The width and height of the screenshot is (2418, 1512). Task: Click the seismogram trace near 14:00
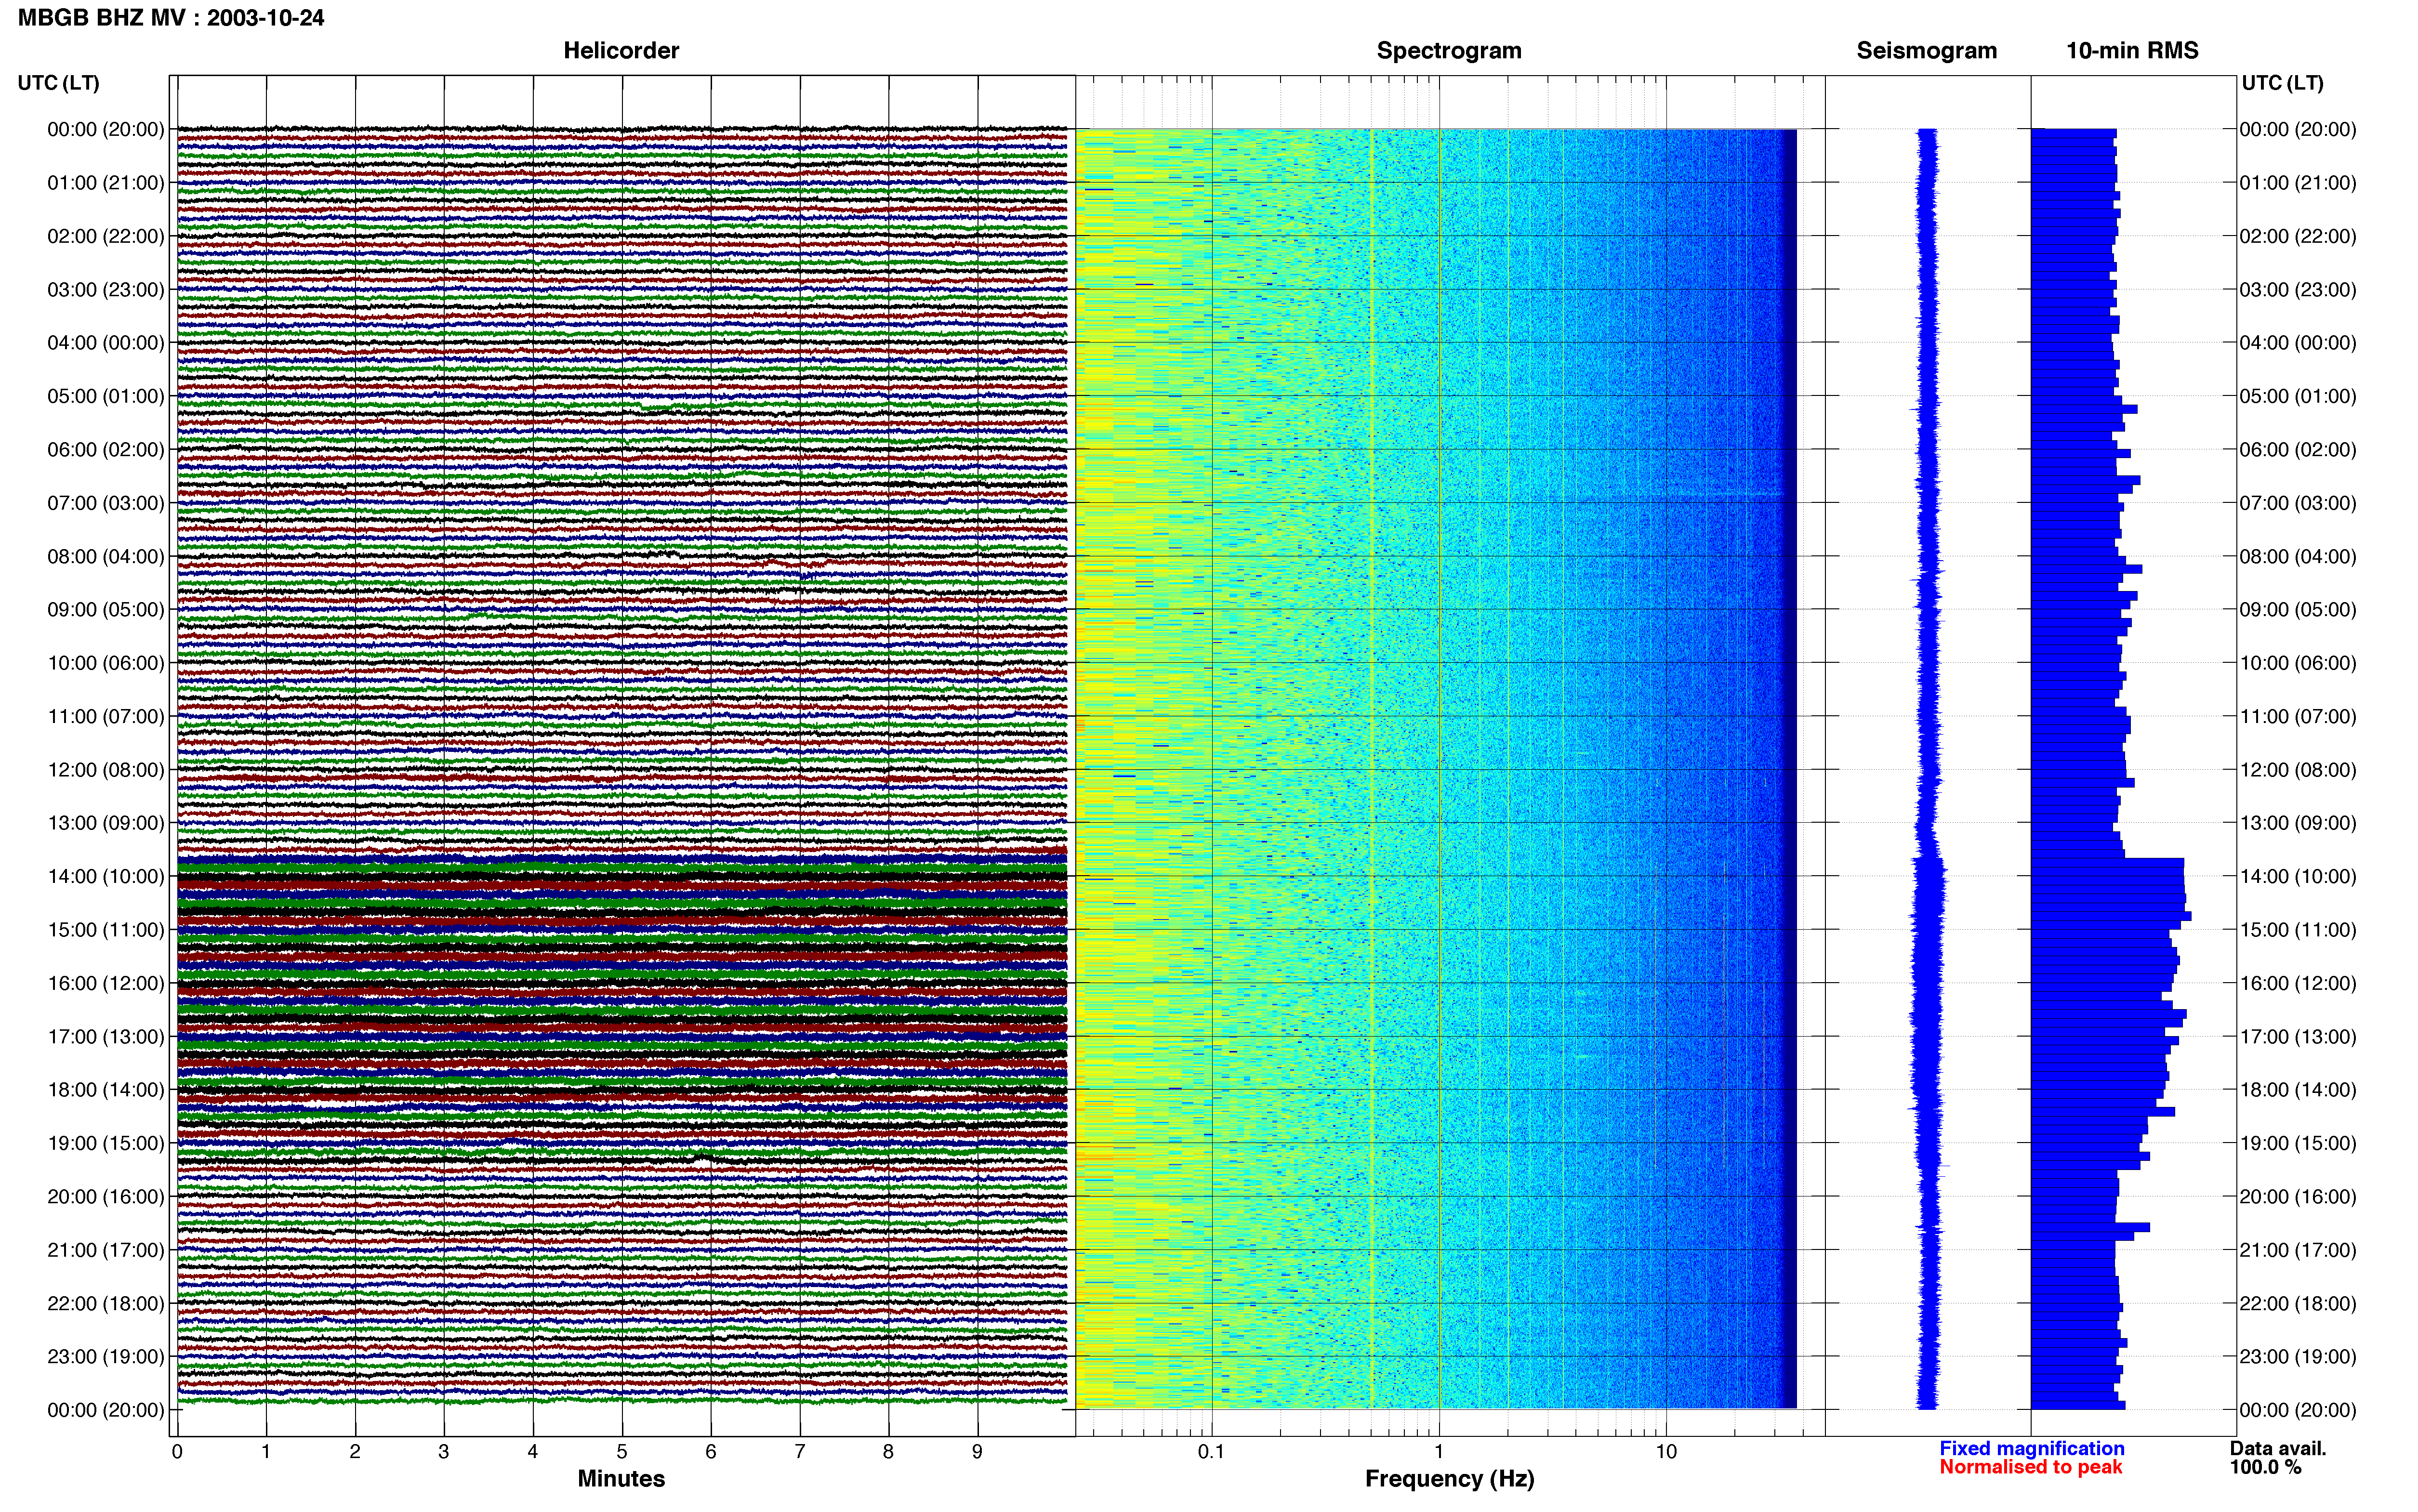[x=1929, y=876]
